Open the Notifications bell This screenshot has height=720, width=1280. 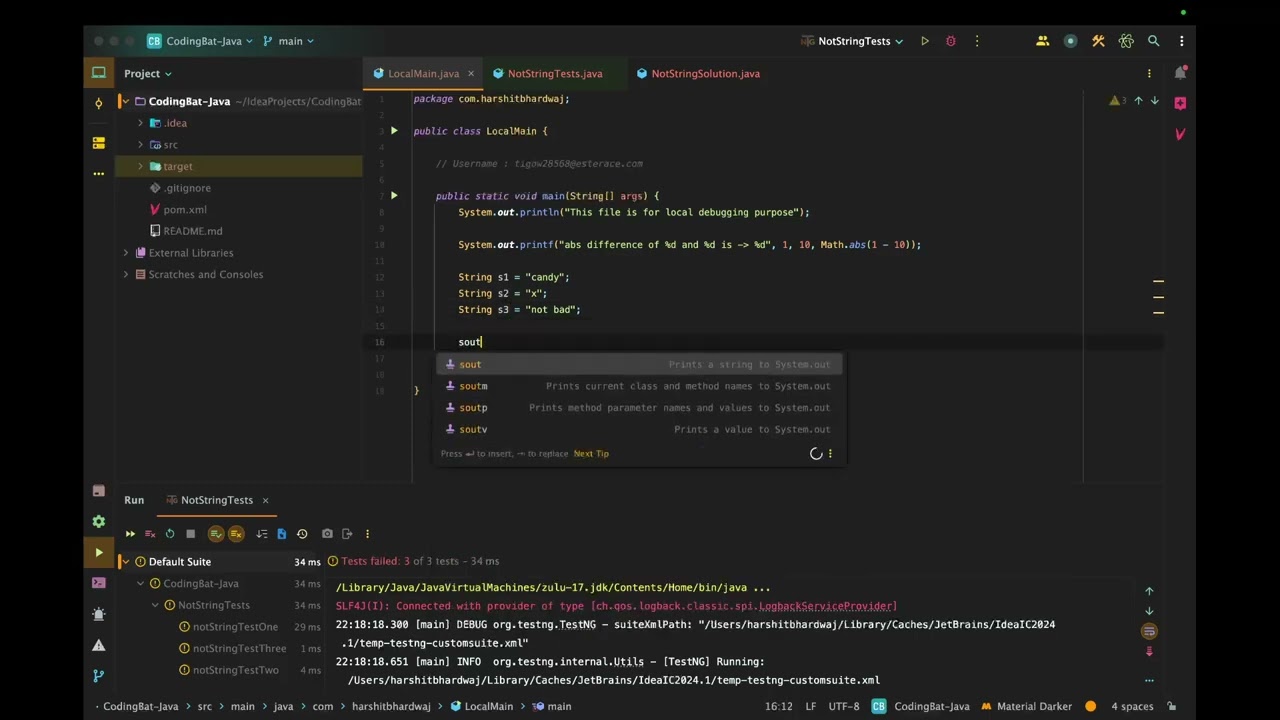(x=1180, y=73)
